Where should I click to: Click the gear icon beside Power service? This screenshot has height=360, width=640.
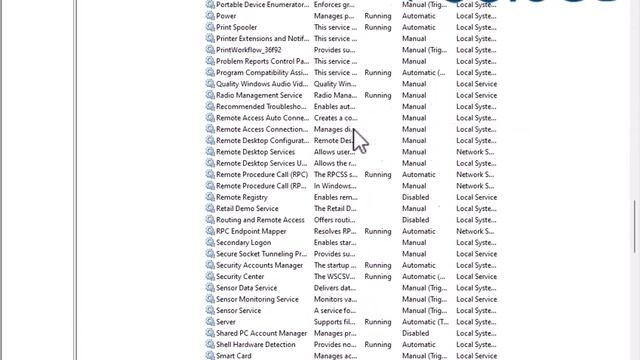point(210,16)
